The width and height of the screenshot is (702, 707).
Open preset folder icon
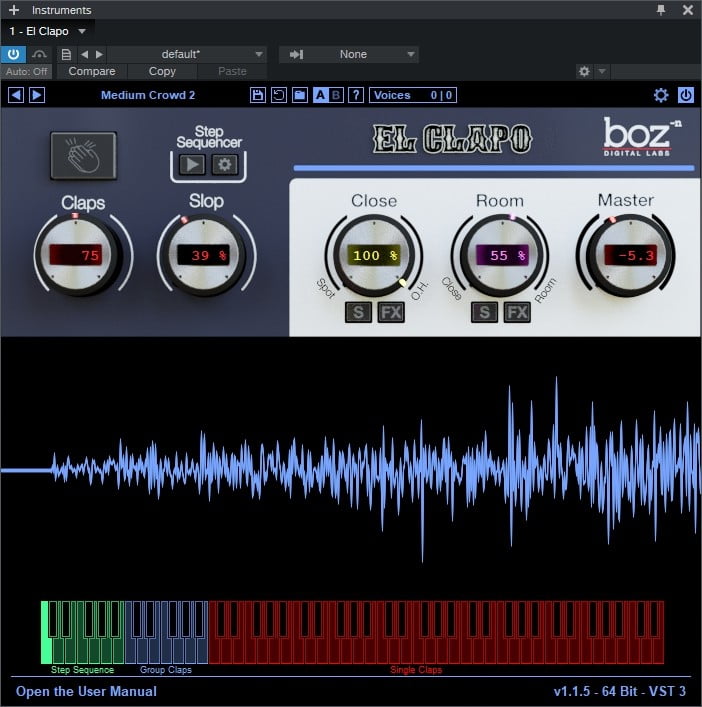point(300,95)
